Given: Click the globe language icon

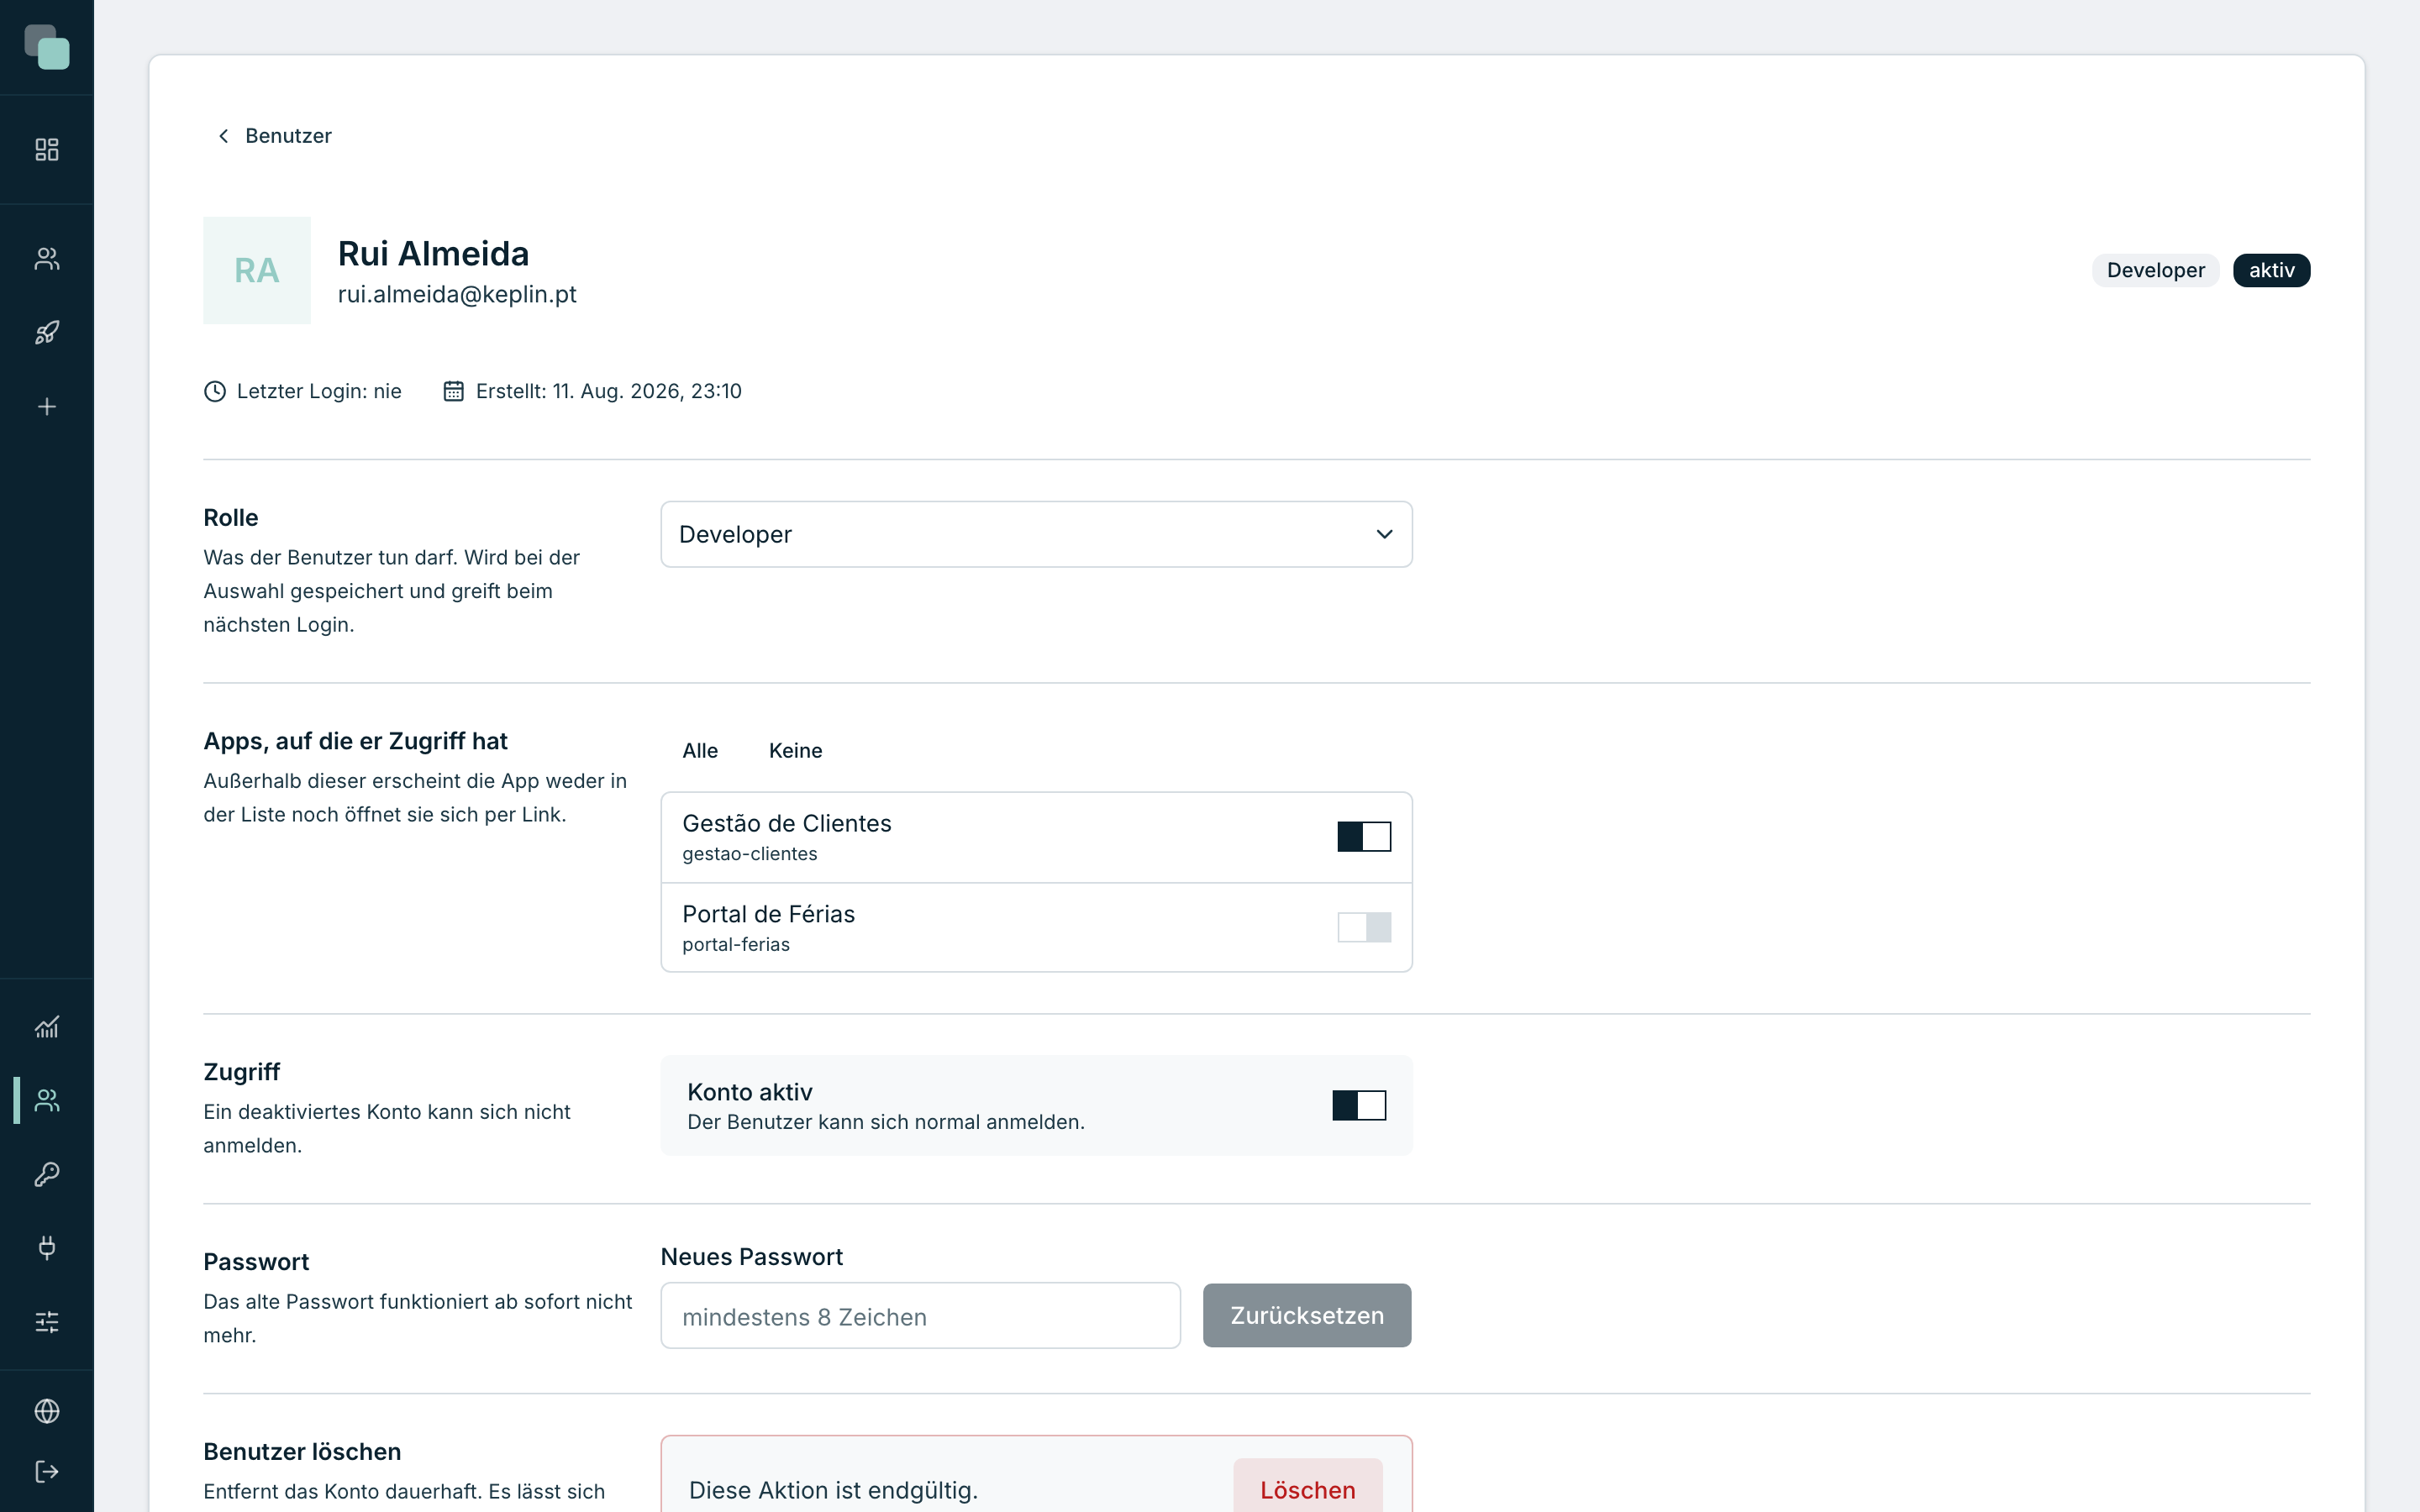Looking at the screenshot, I should (47, 1411).
